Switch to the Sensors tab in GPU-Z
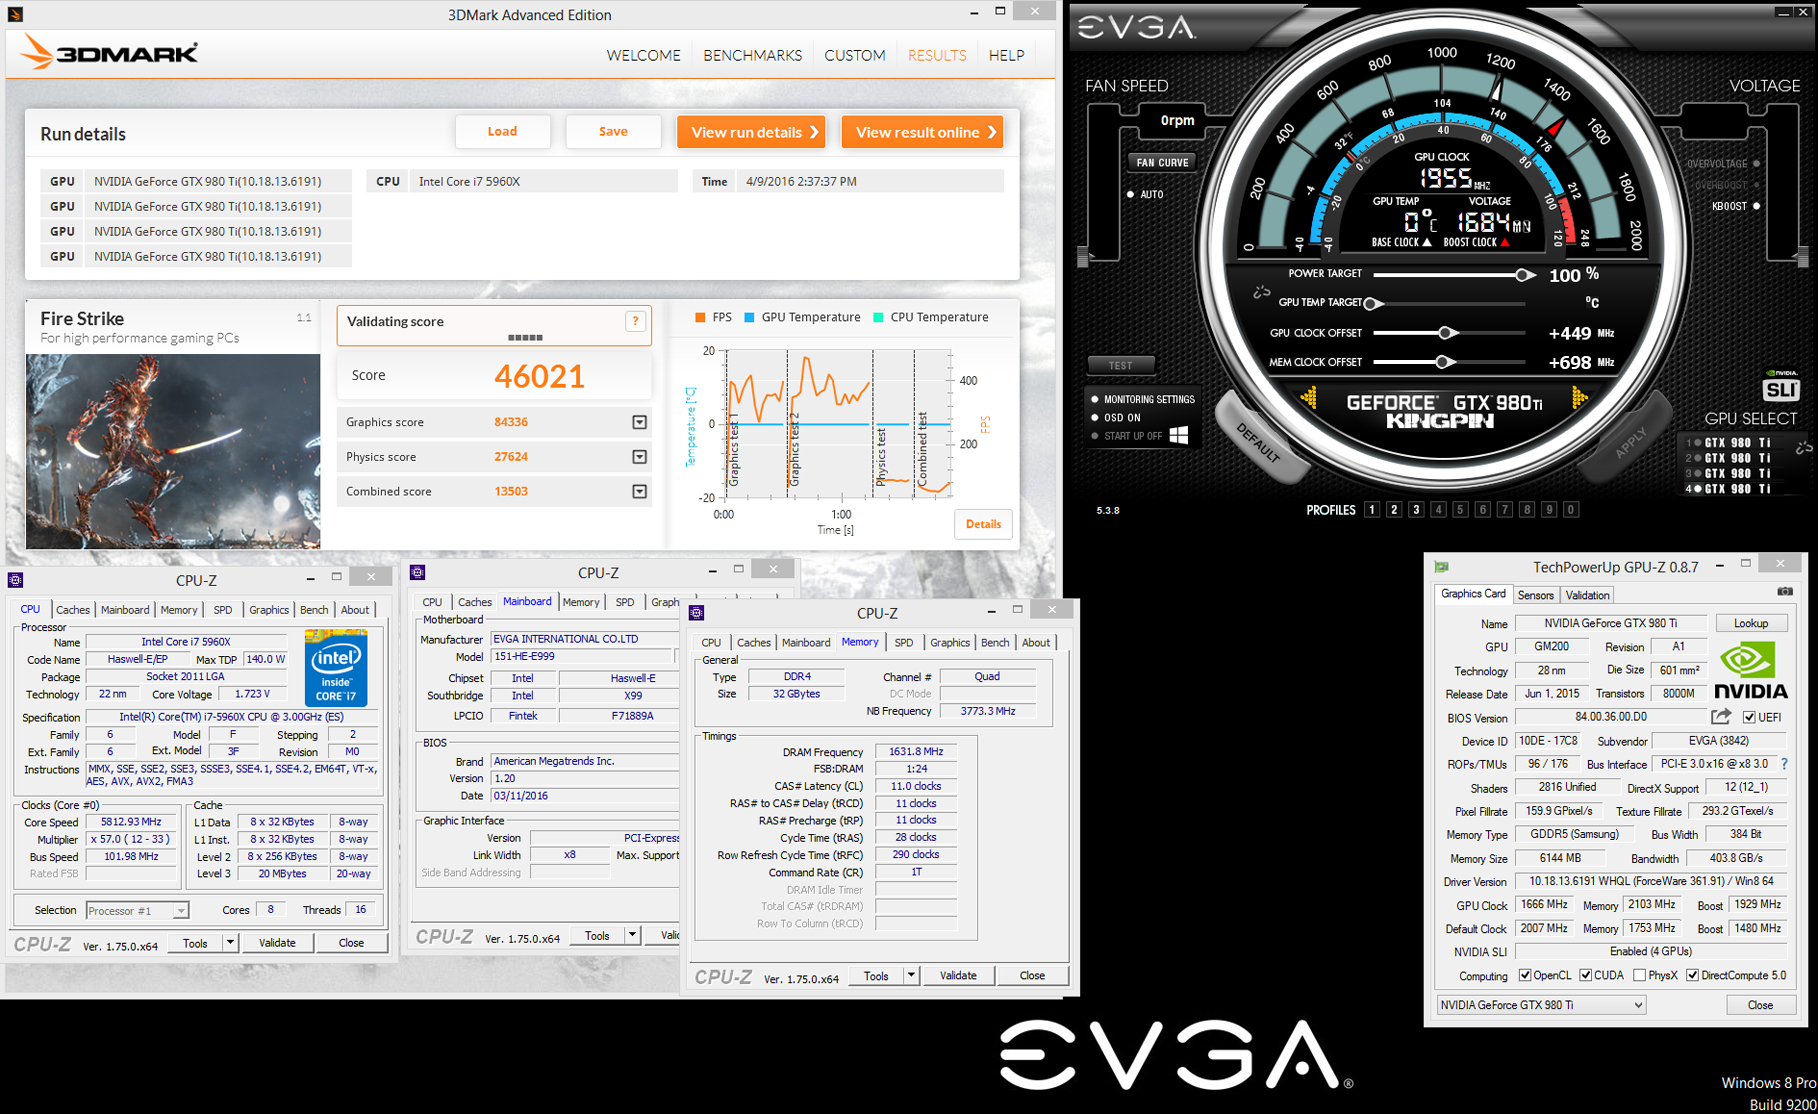Viewport: 1818px width, 1114px height. point(1535,595)
